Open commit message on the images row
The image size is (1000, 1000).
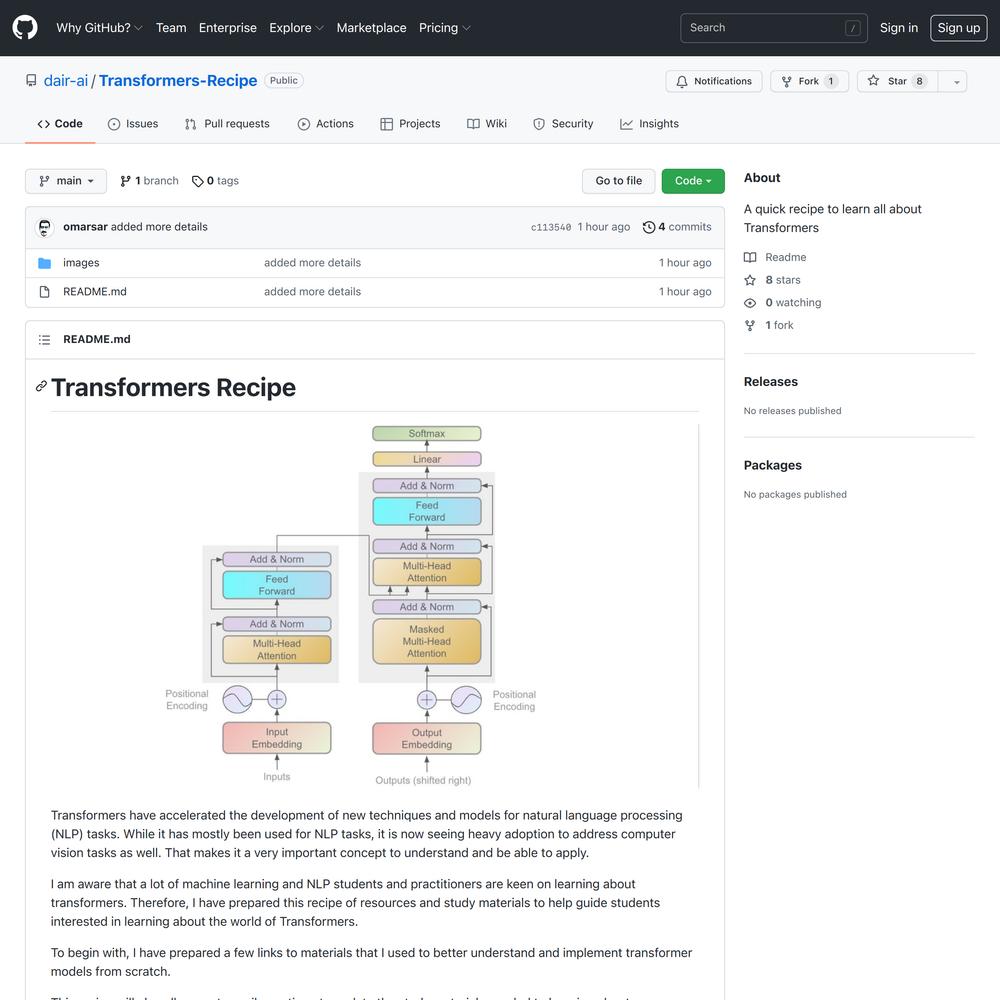[x=312, y=263]
